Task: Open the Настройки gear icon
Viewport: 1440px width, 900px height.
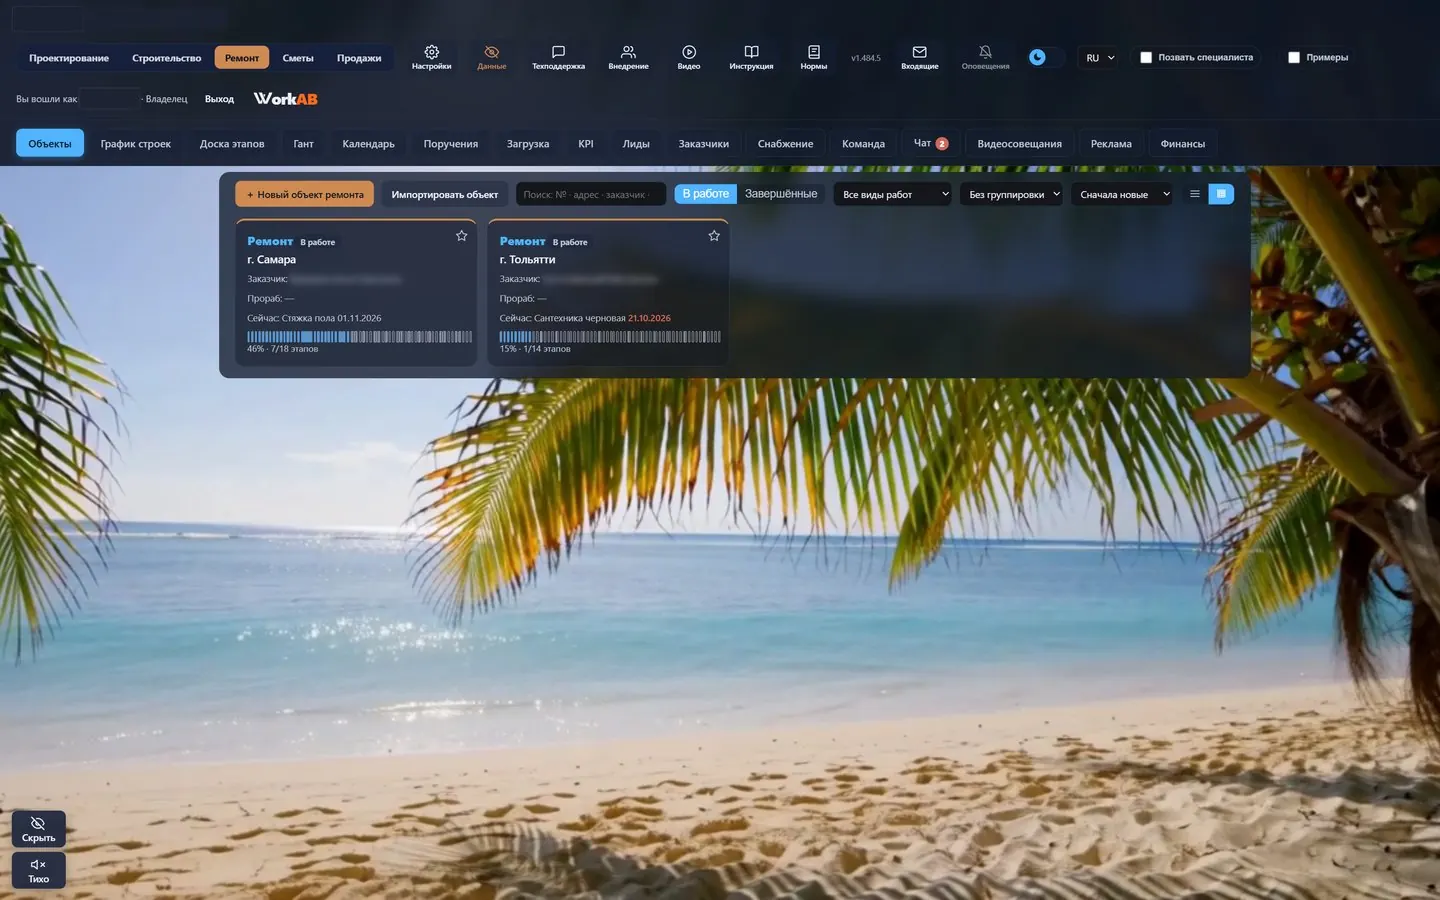Action: (431, 57)
